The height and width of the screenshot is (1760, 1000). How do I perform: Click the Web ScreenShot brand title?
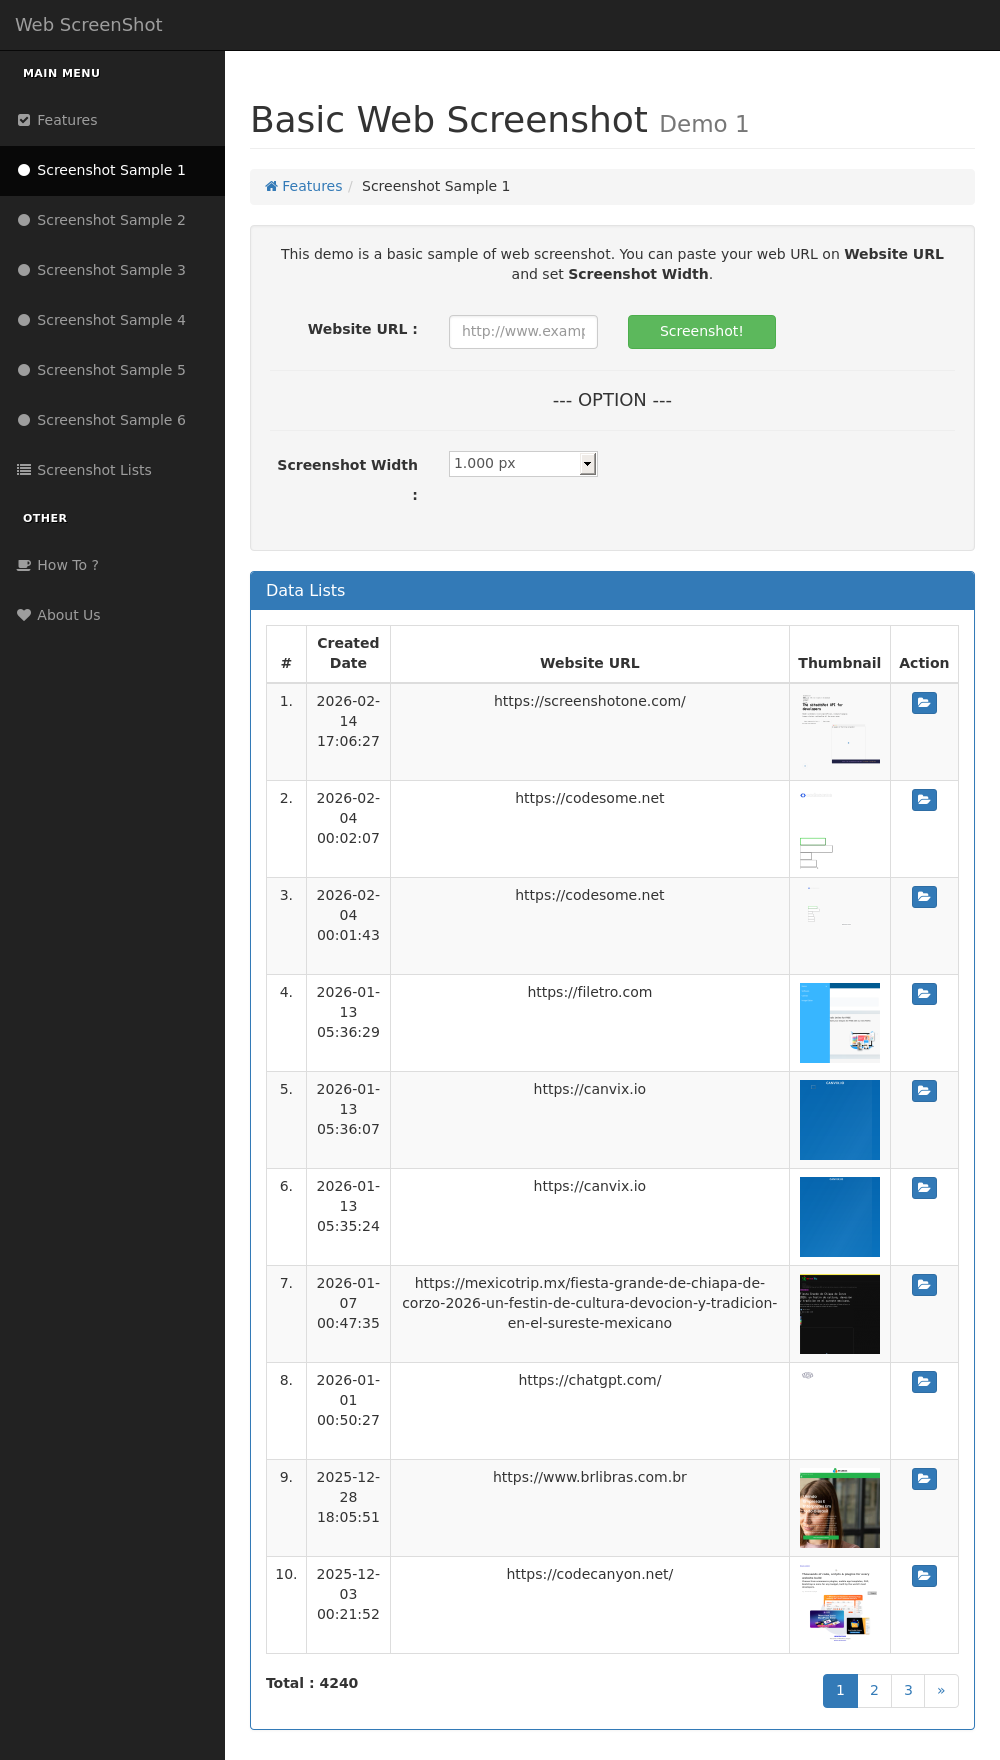click(88, 25)
